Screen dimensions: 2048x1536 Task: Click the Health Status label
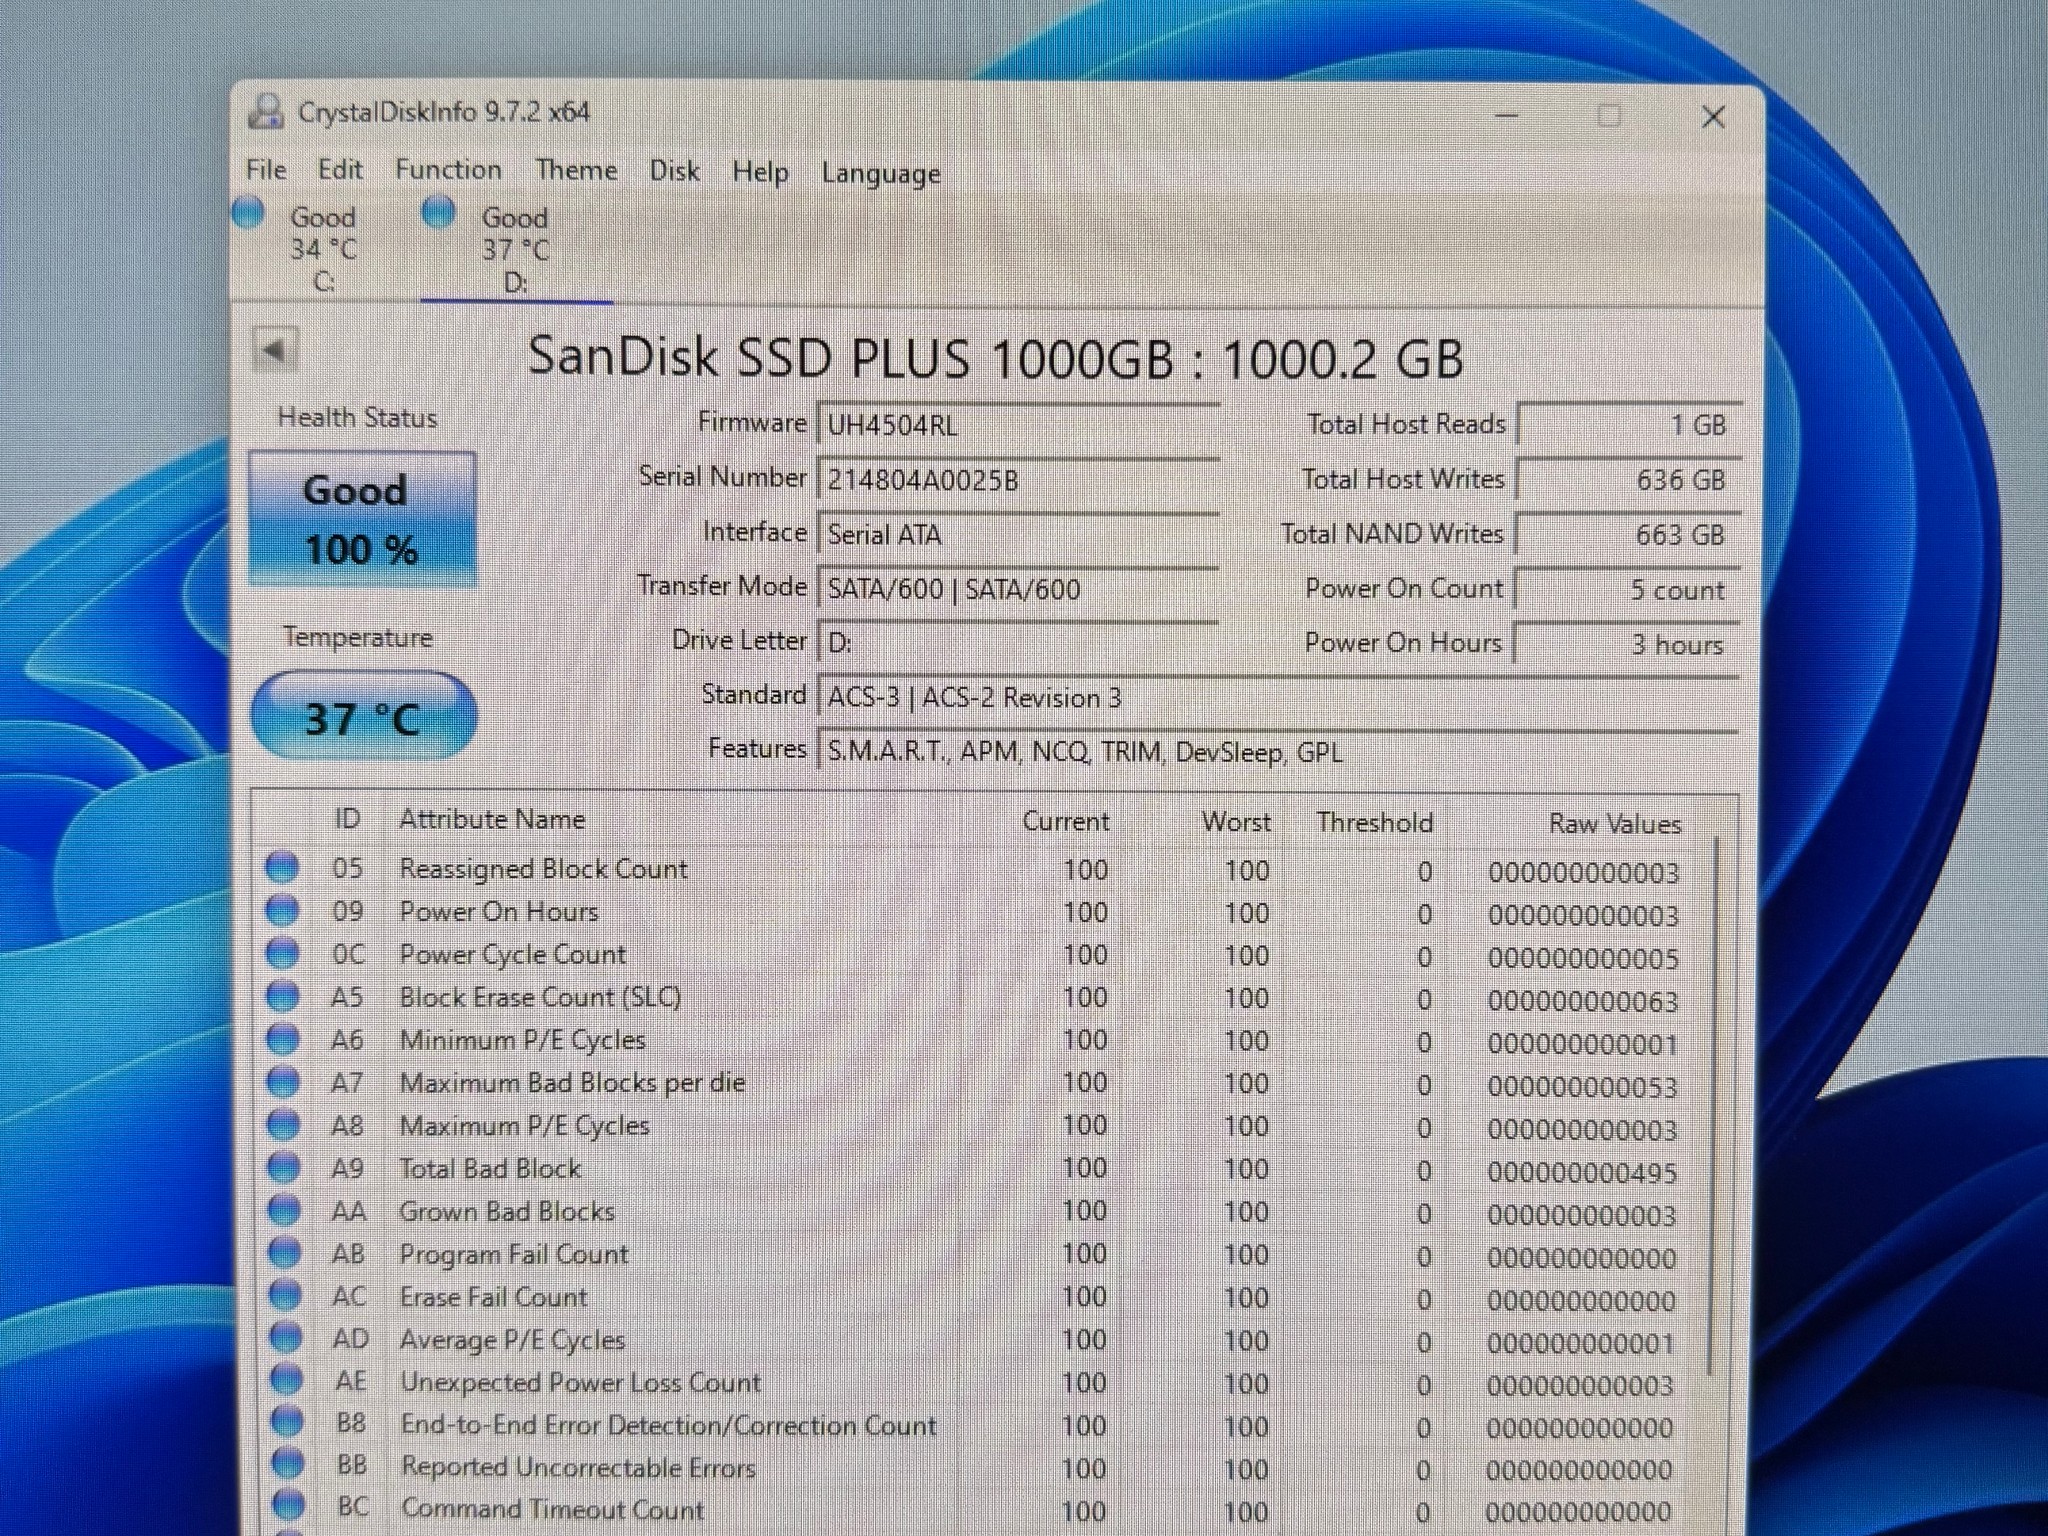[357, 417]
